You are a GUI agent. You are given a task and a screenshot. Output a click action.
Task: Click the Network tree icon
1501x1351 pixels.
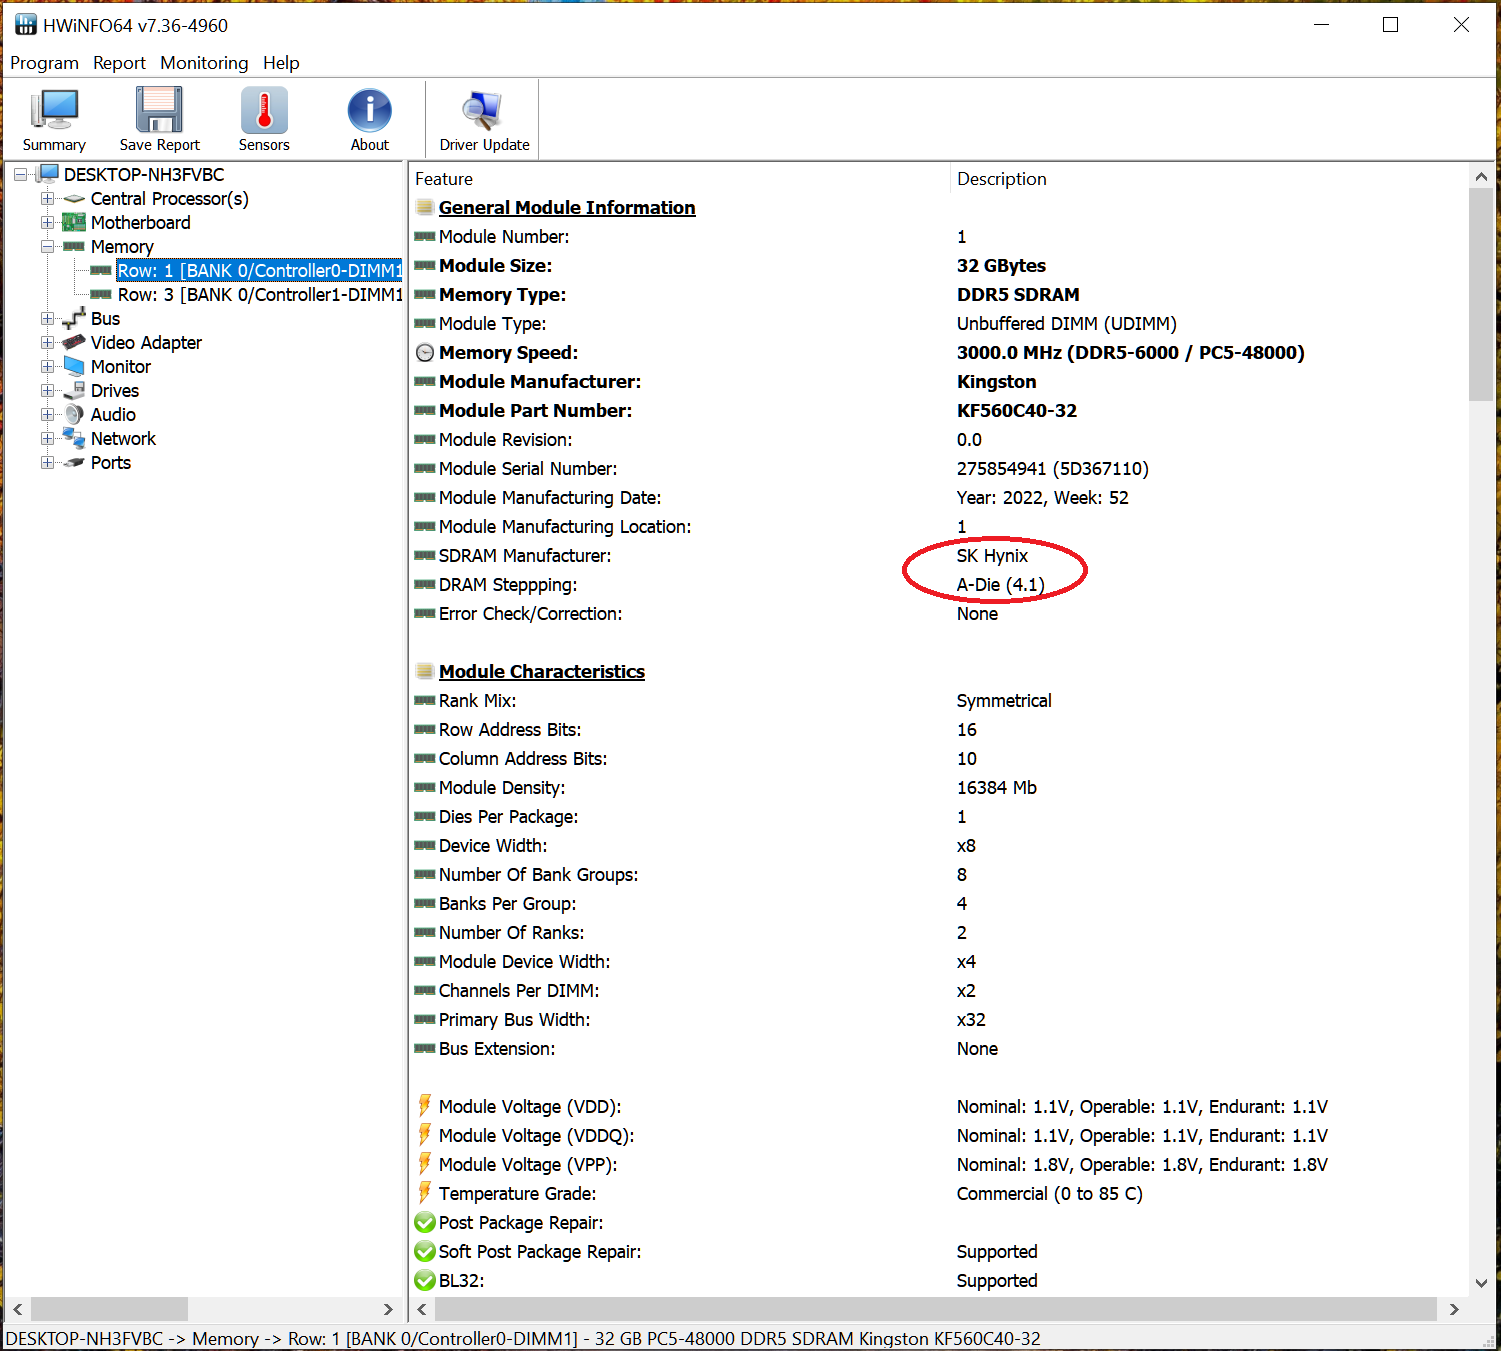coord(74,438)
